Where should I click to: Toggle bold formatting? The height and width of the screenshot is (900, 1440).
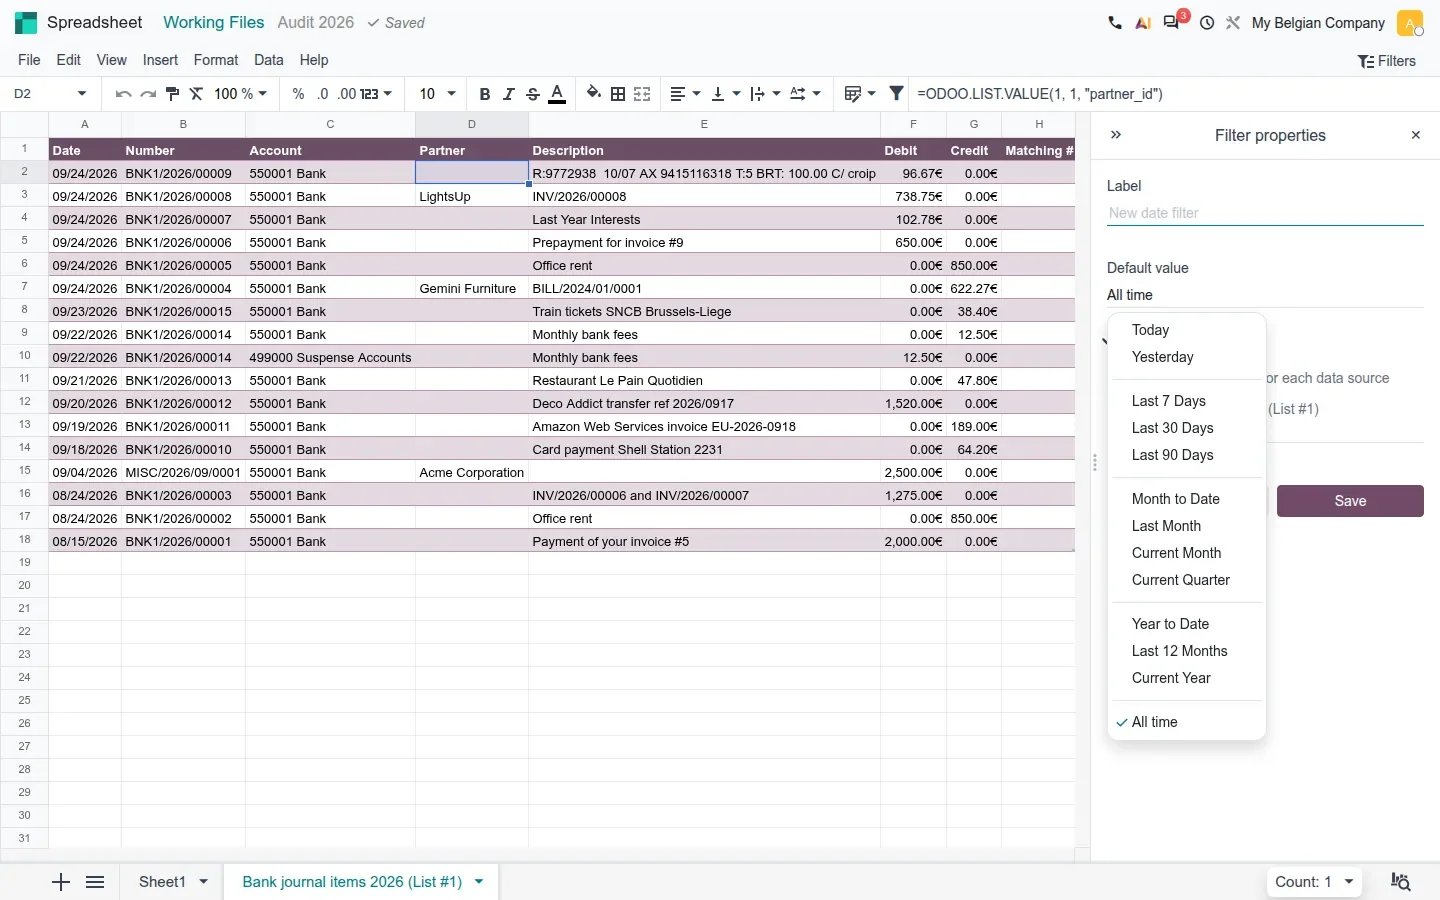coord(485,94)
